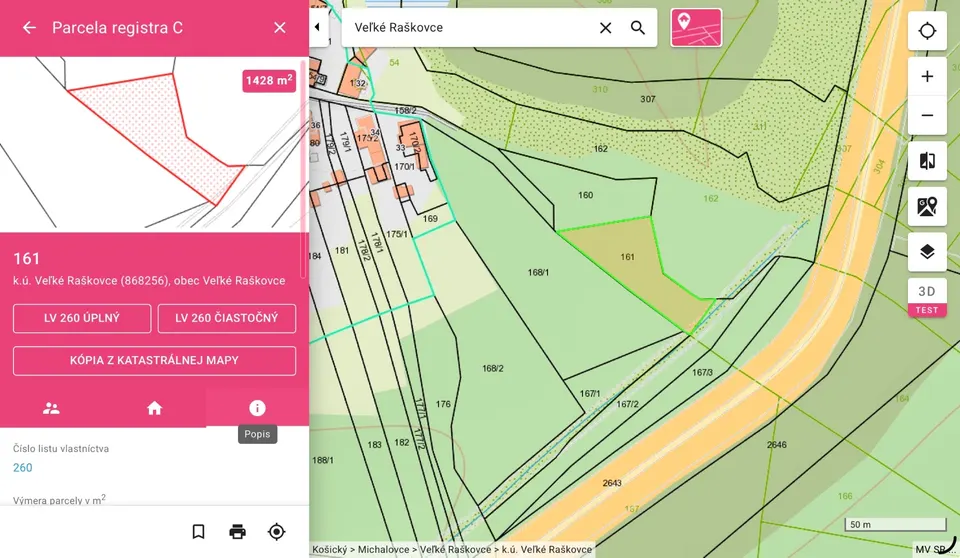Open the map imagery picker icon

pos(927,206)
